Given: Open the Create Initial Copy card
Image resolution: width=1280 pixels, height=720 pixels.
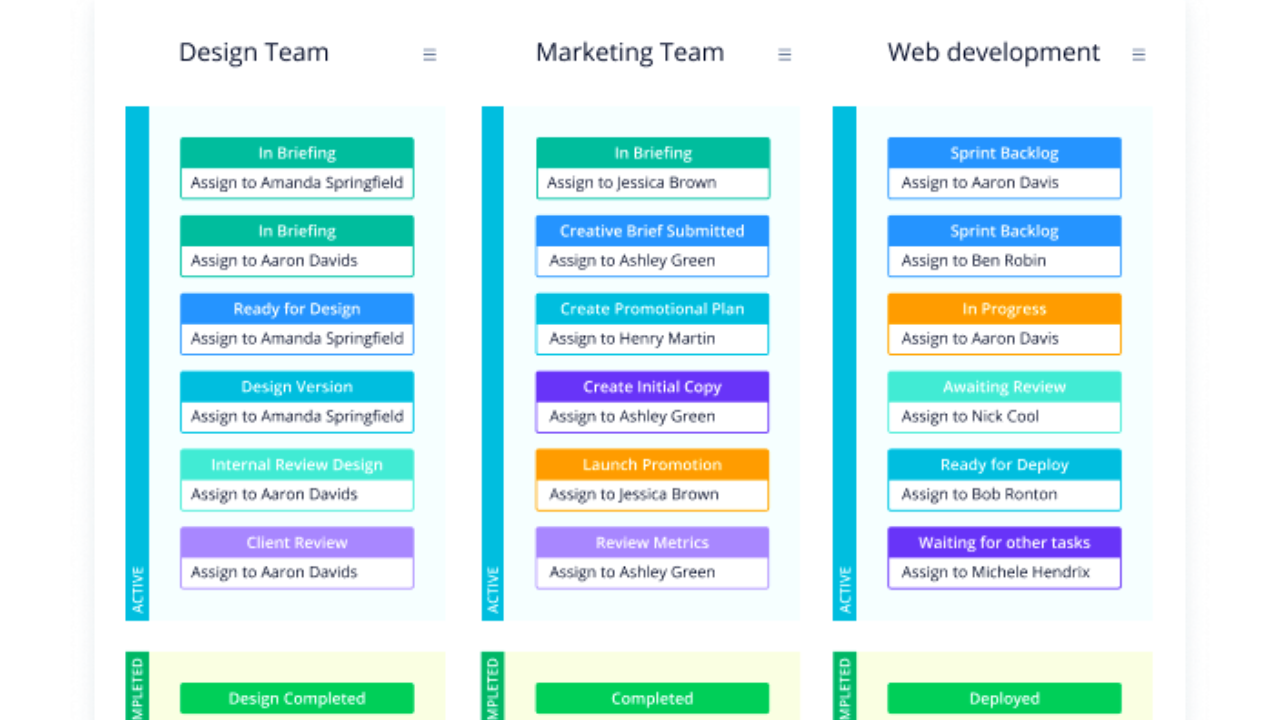Looking at the screenshot, I should [652, 402].
